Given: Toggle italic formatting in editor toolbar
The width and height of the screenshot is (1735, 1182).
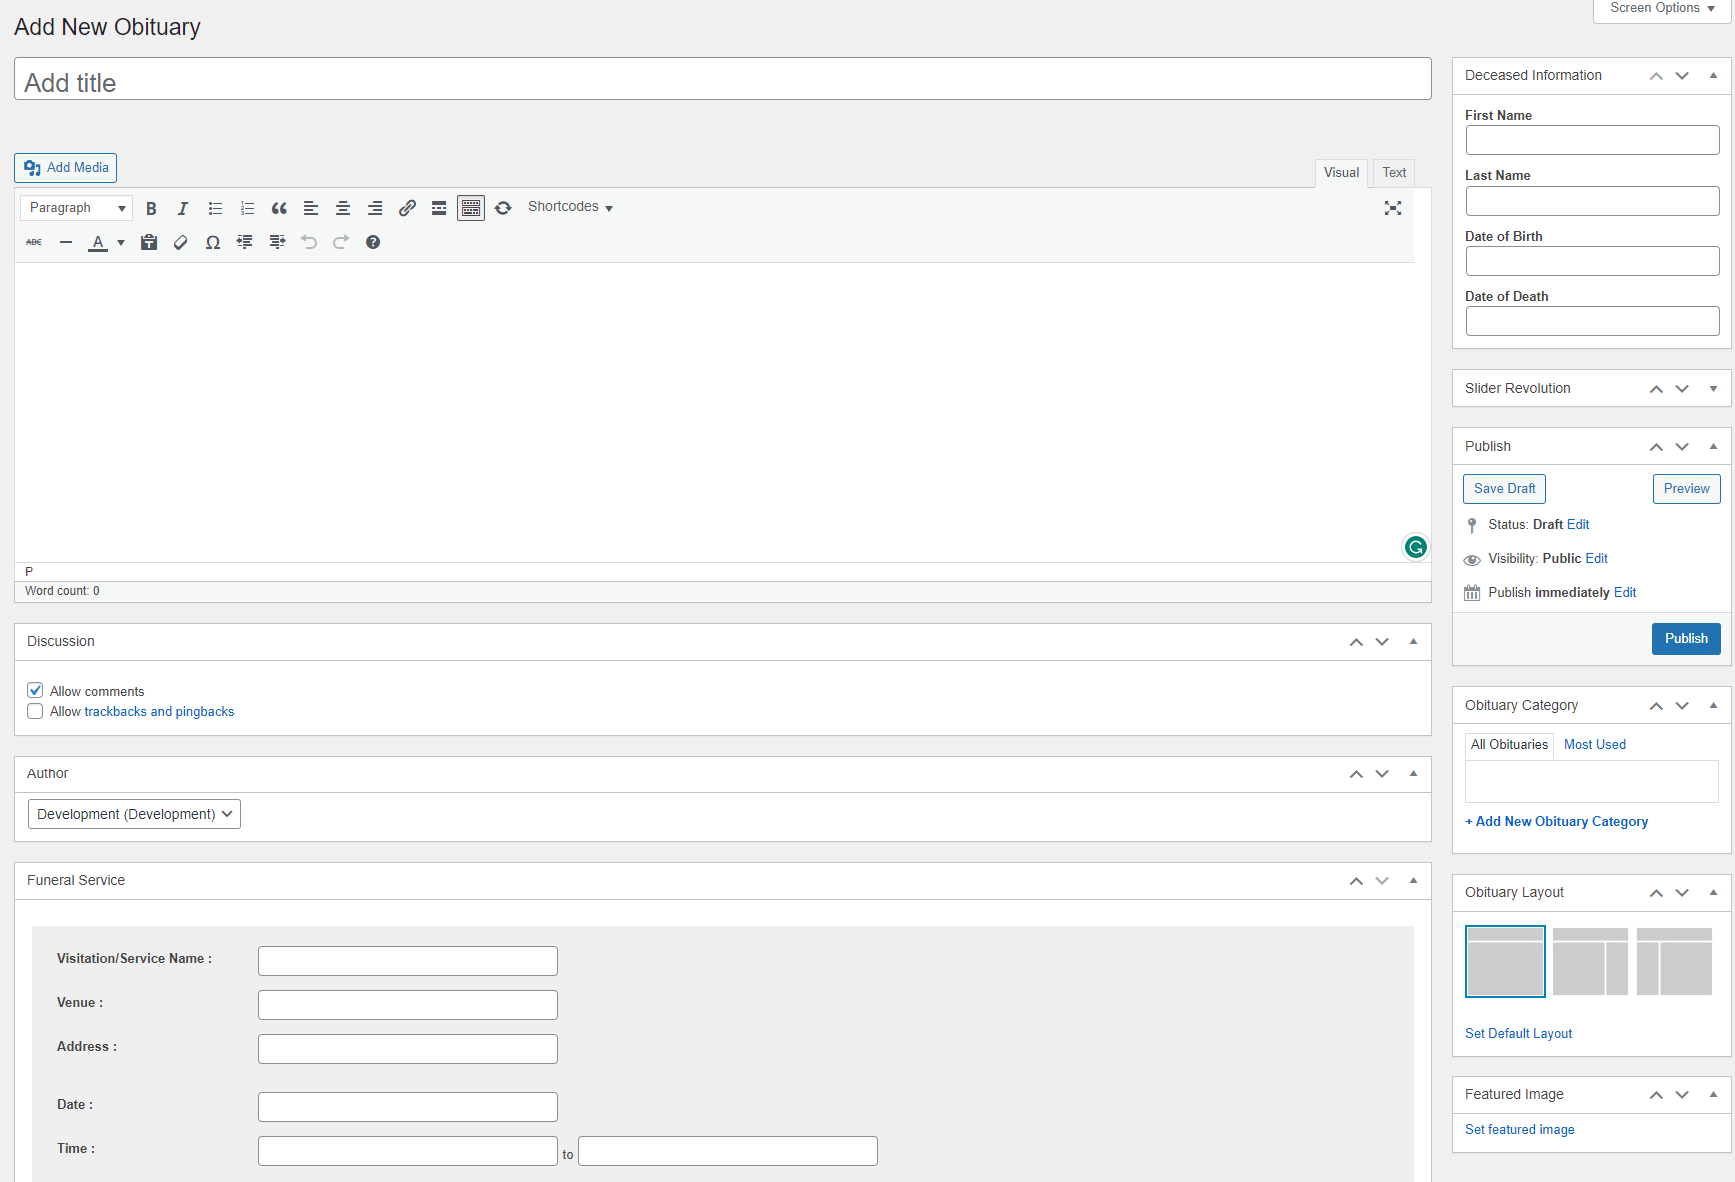Looking at the screenshot, I should 183,208.
